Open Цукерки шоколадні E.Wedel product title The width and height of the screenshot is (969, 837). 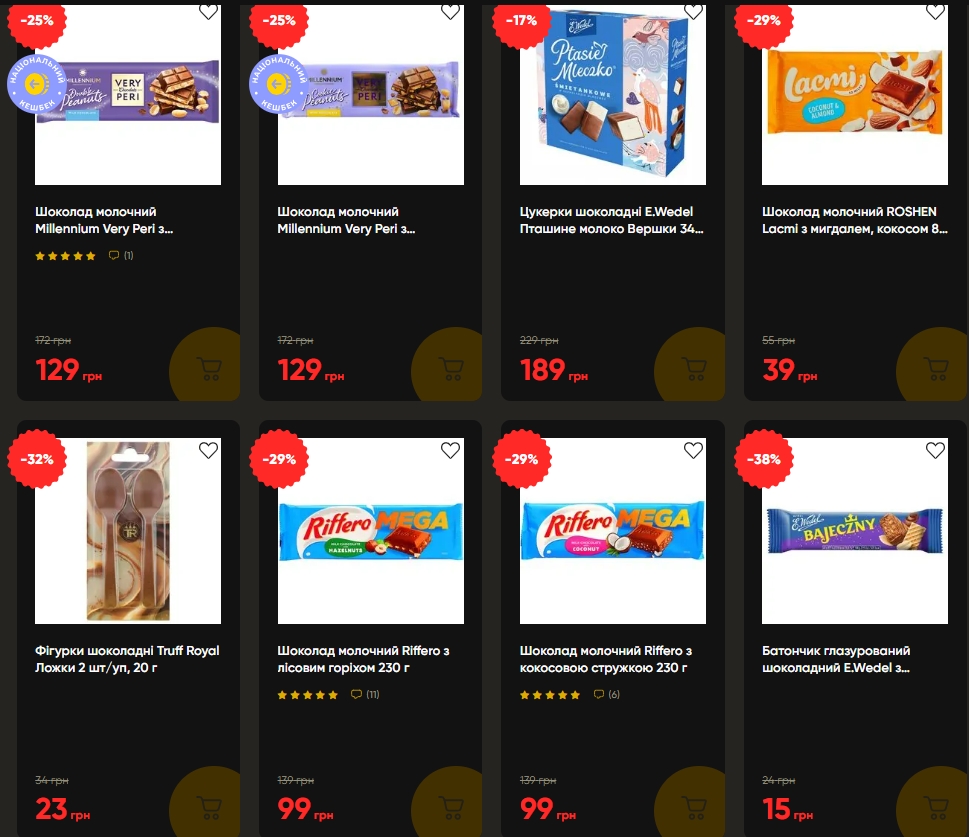click(611, 220)
